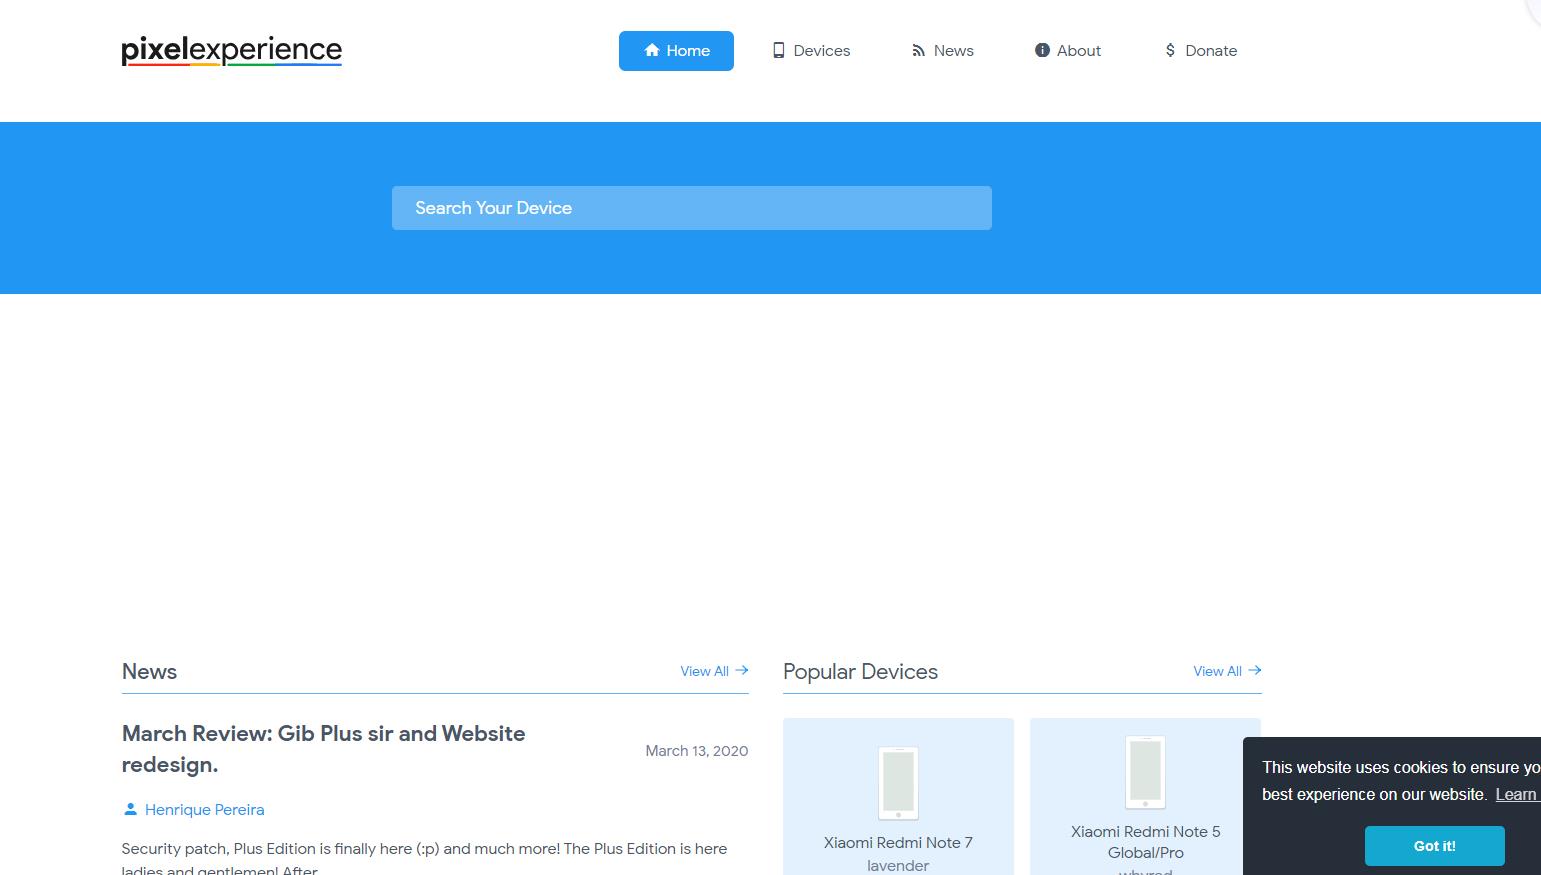Open the Home nav tab
Screen dimensions: 1541x875
pos(676,51)
